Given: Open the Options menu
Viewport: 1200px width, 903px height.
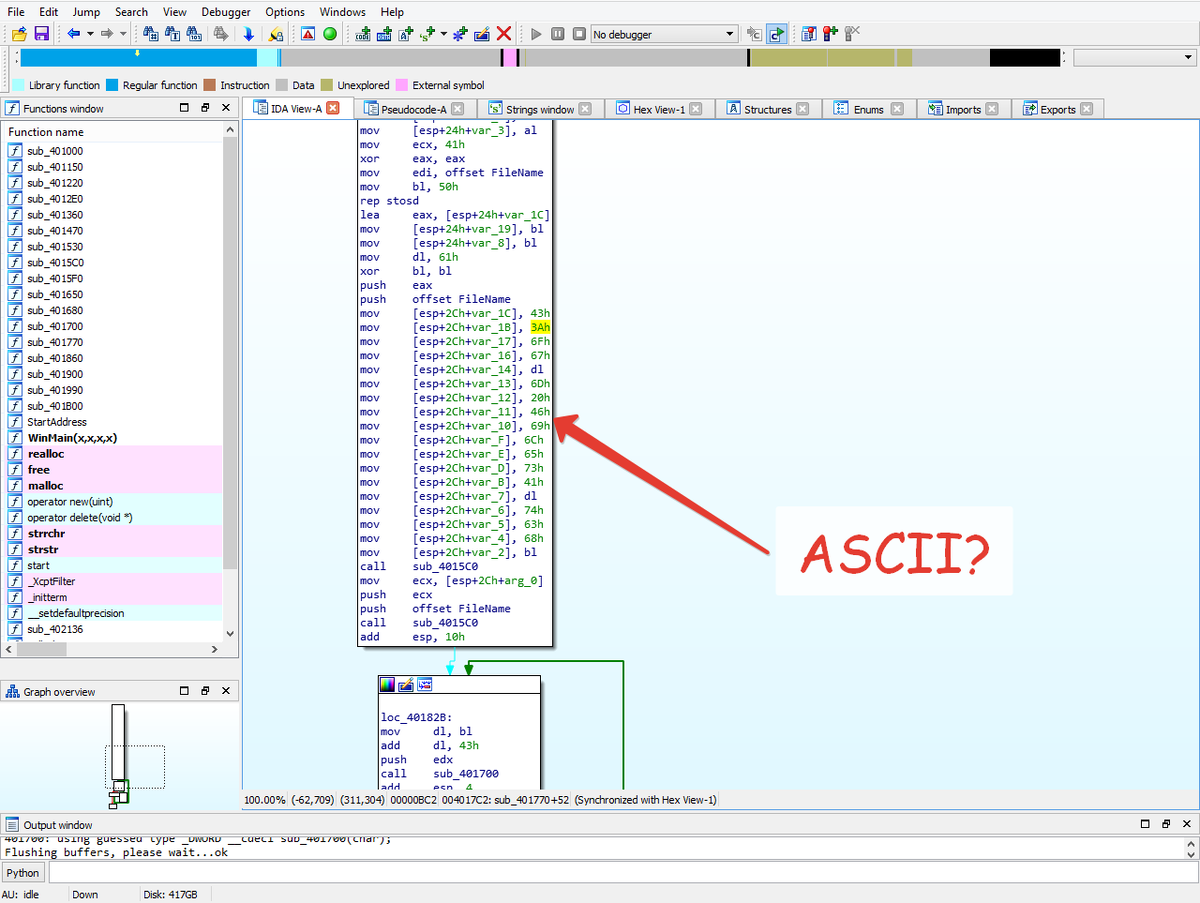Looking at the screenshot, I should [285, 11].
